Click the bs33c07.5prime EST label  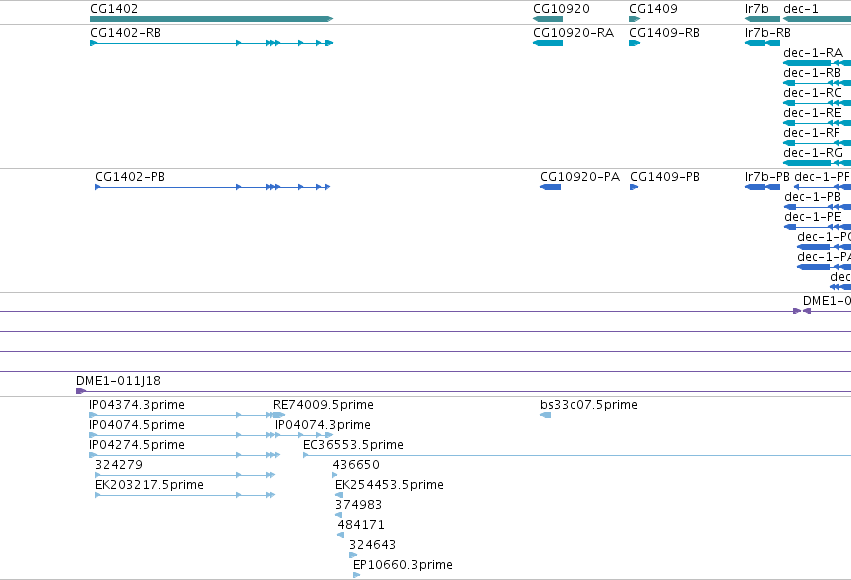point(589,405)
